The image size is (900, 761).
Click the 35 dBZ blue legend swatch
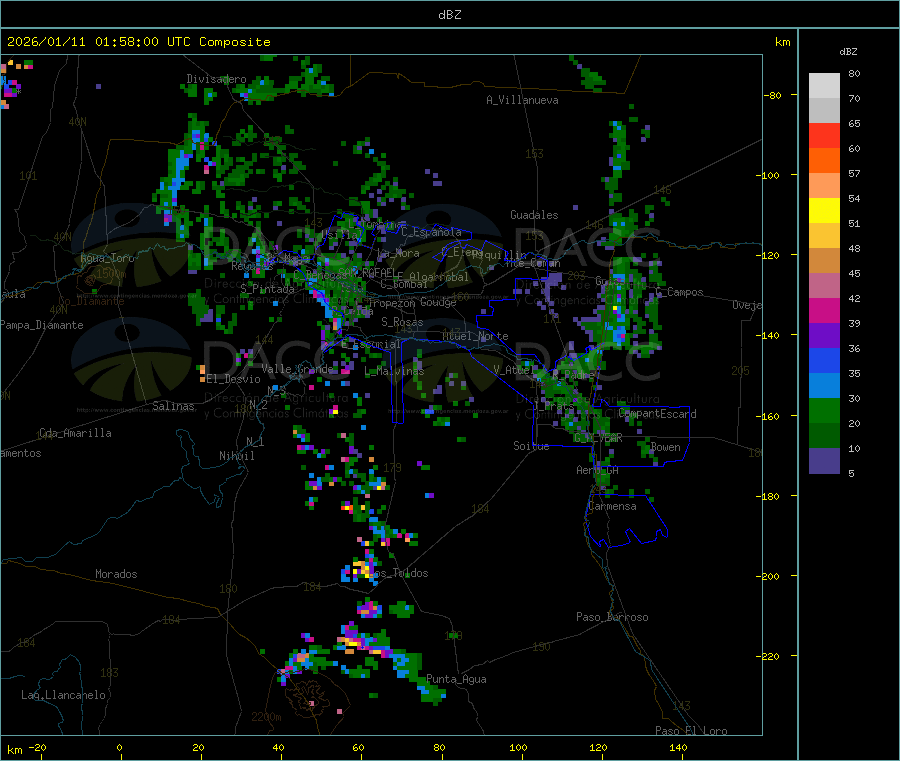pyautogui.click(x=824, y=360)
